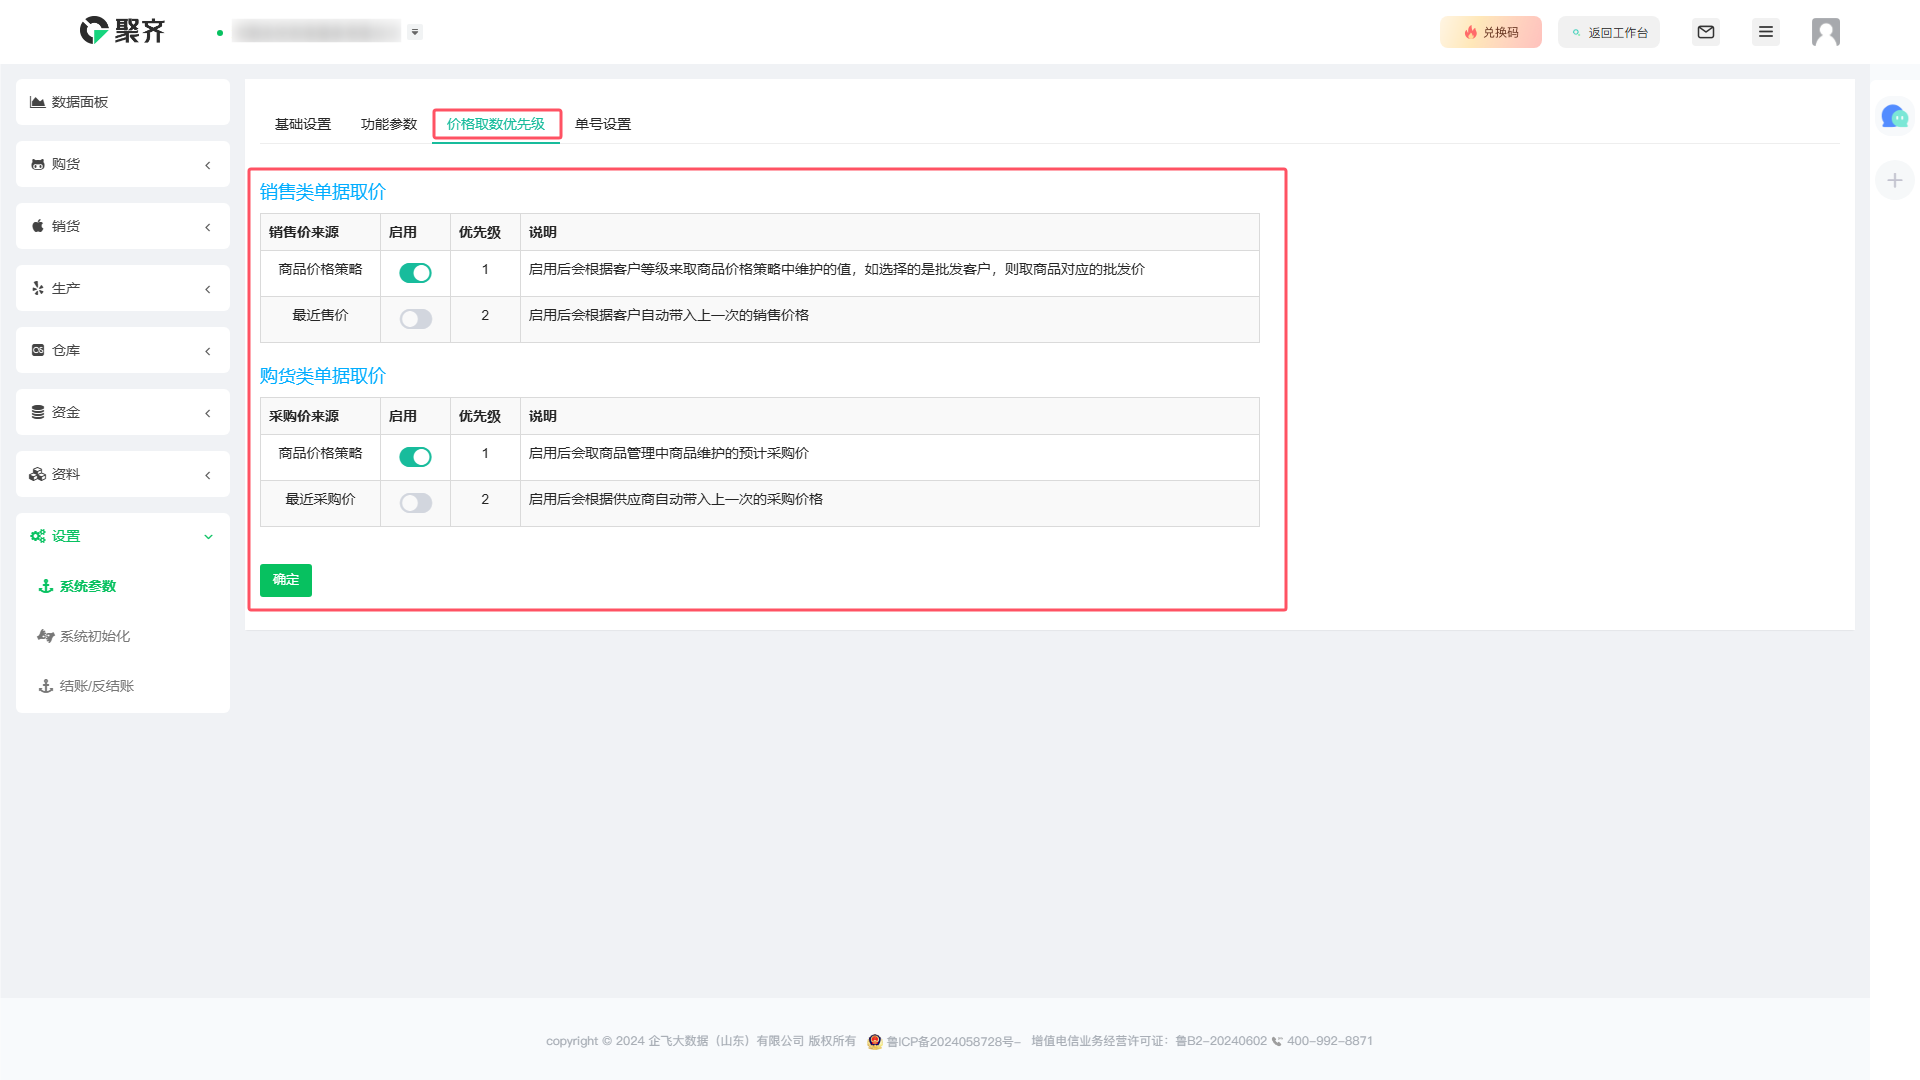Click the 资料 cubes icon
Screen dimensions: 1920x1080
(38, 474)
